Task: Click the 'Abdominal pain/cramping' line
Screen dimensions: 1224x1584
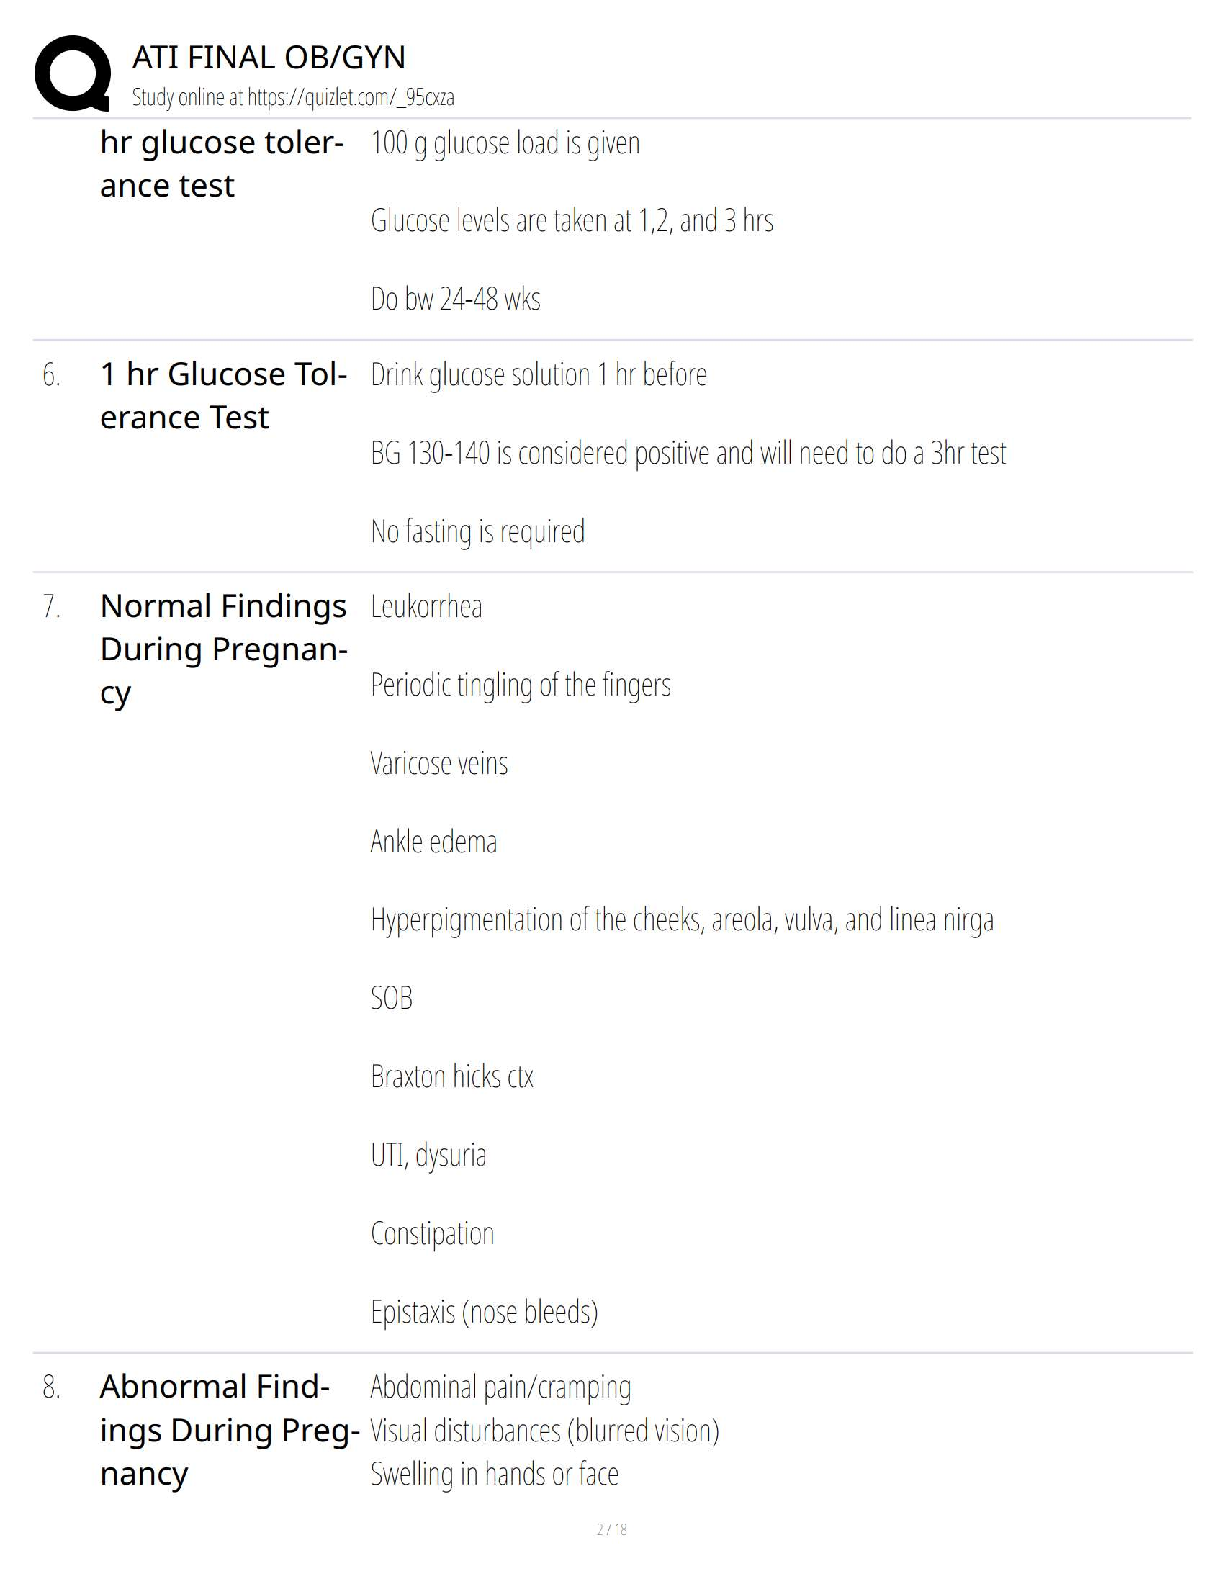Action: coord(500,1388)
